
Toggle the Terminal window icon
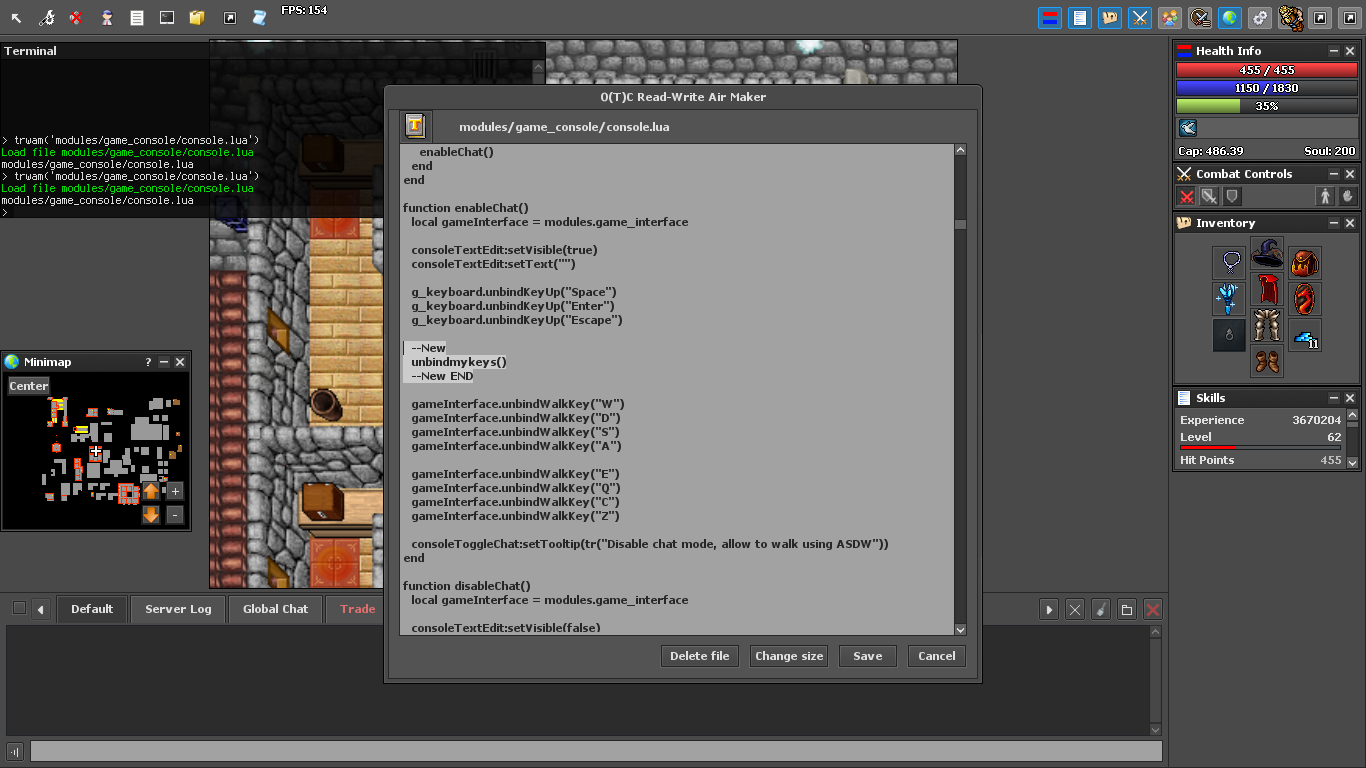point(167,18)
